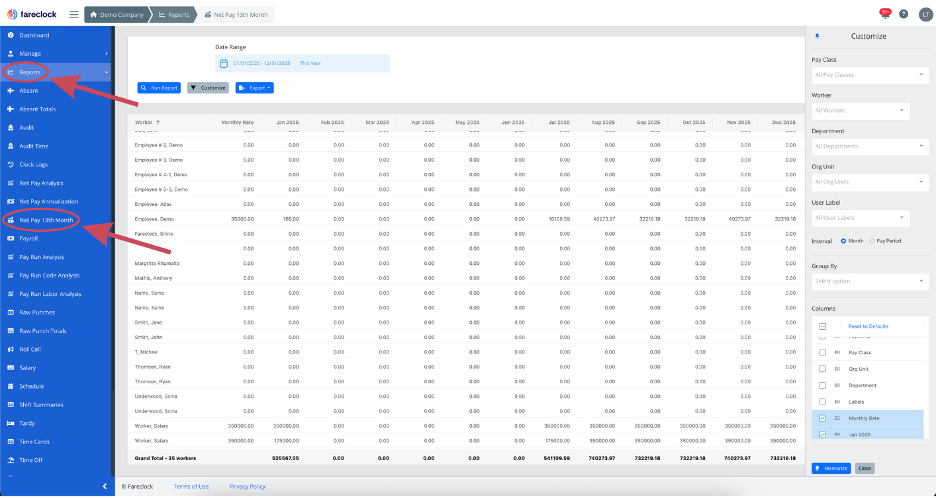Open the Pay Class dropdown
The width and height of the screenshot is (936, 498).
click(870, 75)
